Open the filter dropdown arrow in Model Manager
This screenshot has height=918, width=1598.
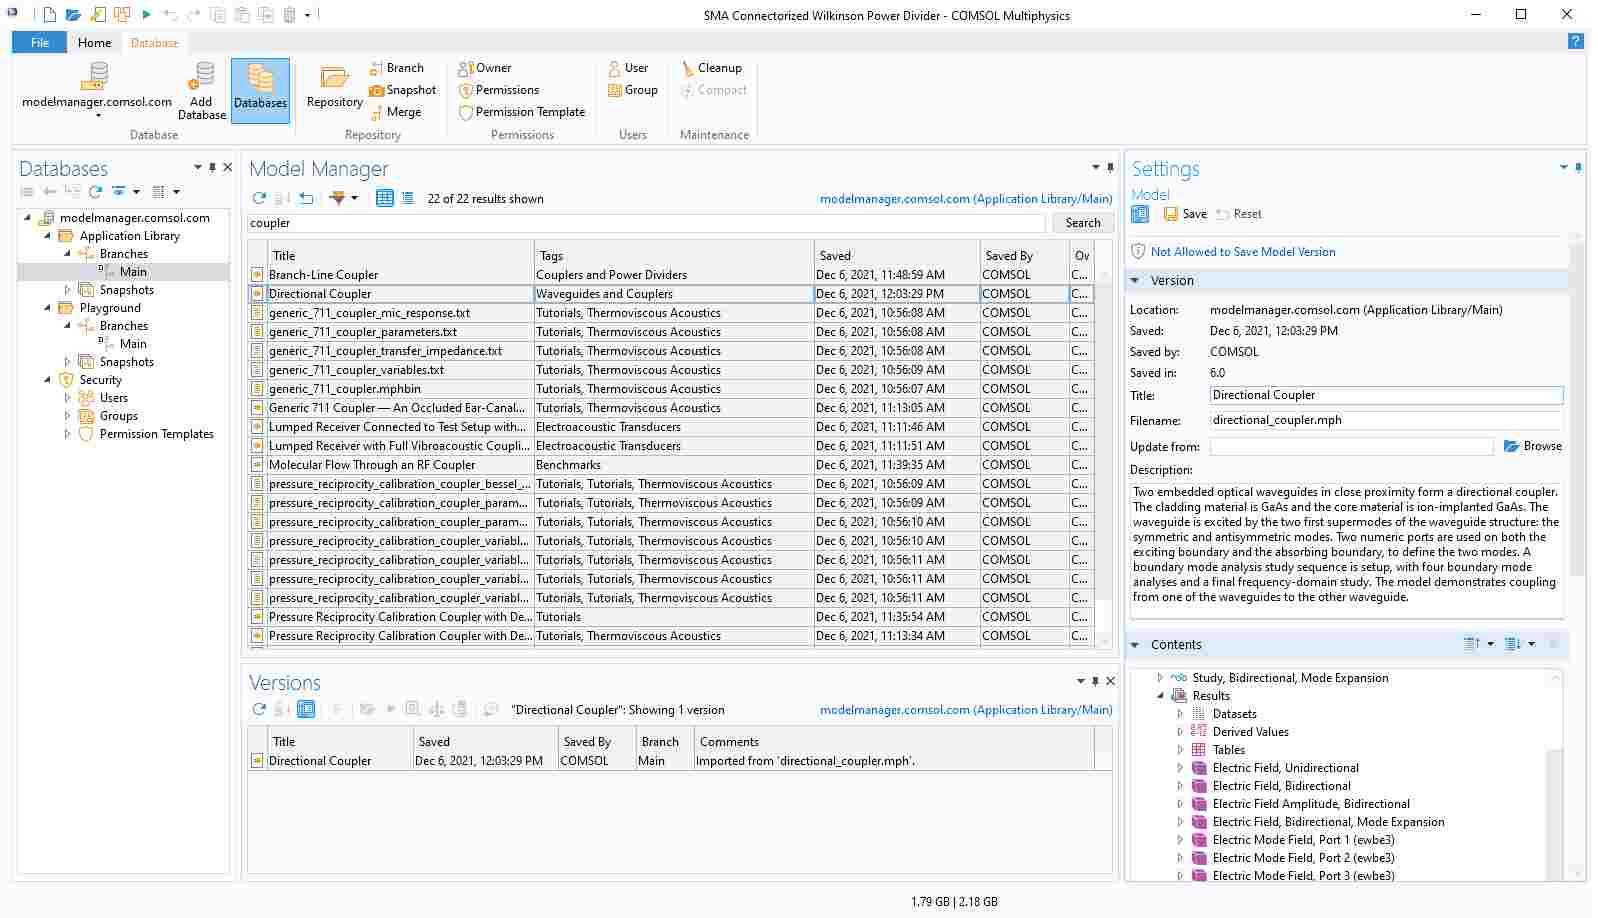coord(354,198)
